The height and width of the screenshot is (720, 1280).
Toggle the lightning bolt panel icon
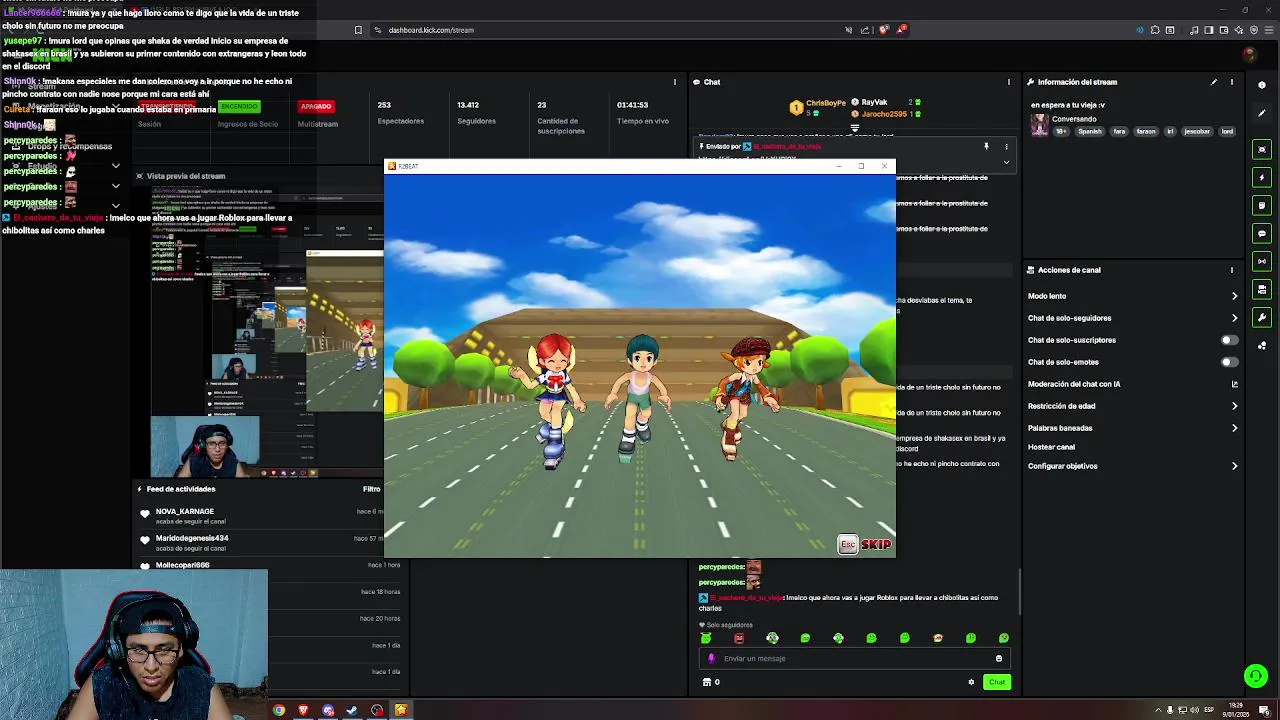click(1262, 177)
